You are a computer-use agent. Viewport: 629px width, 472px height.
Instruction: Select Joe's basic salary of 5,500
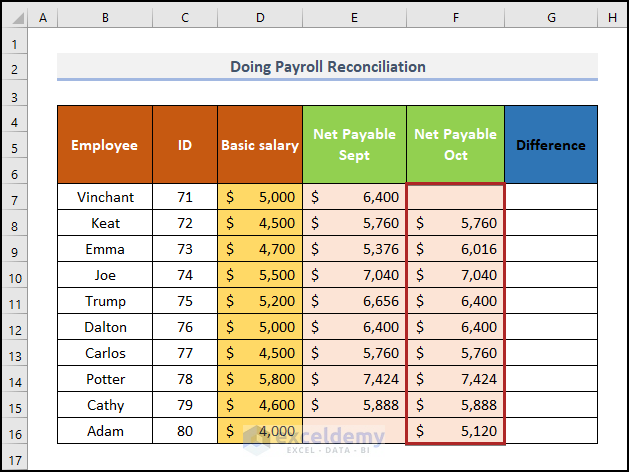260,275
